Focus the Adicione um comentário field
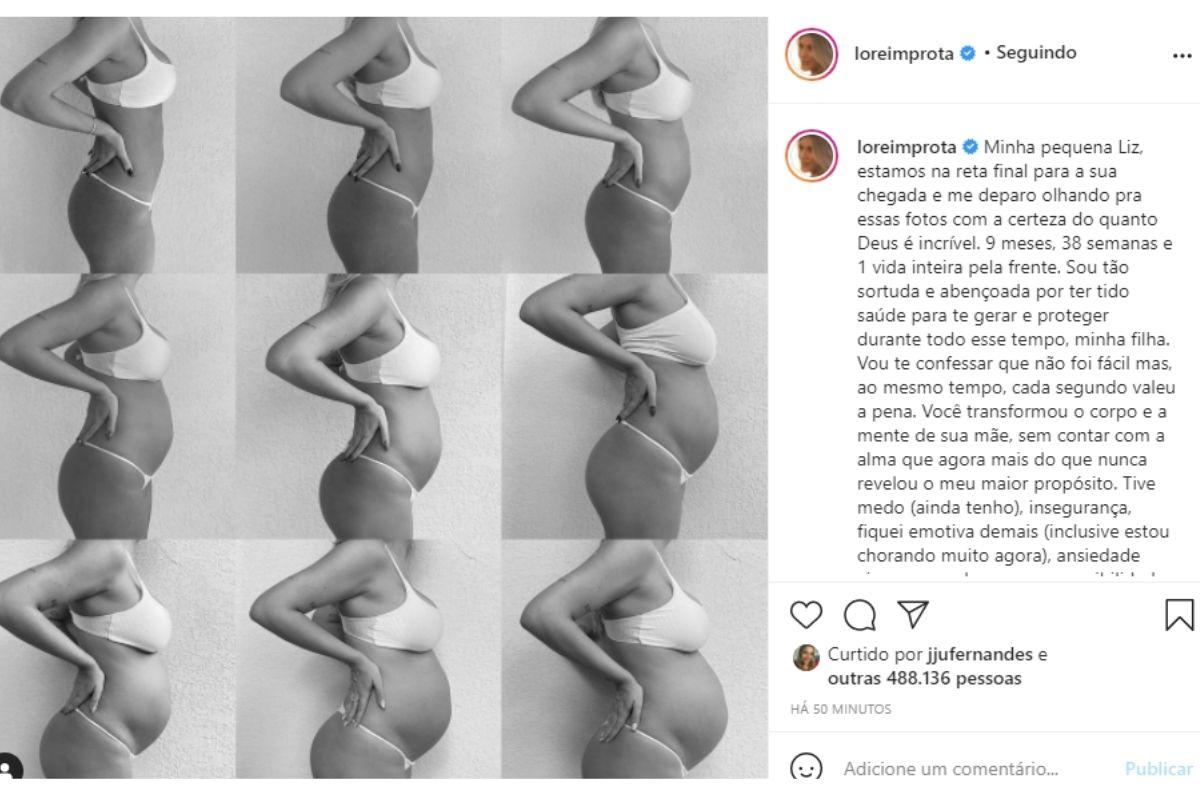This screenshot has width=1200, height=800. click(x=950, y=769)
